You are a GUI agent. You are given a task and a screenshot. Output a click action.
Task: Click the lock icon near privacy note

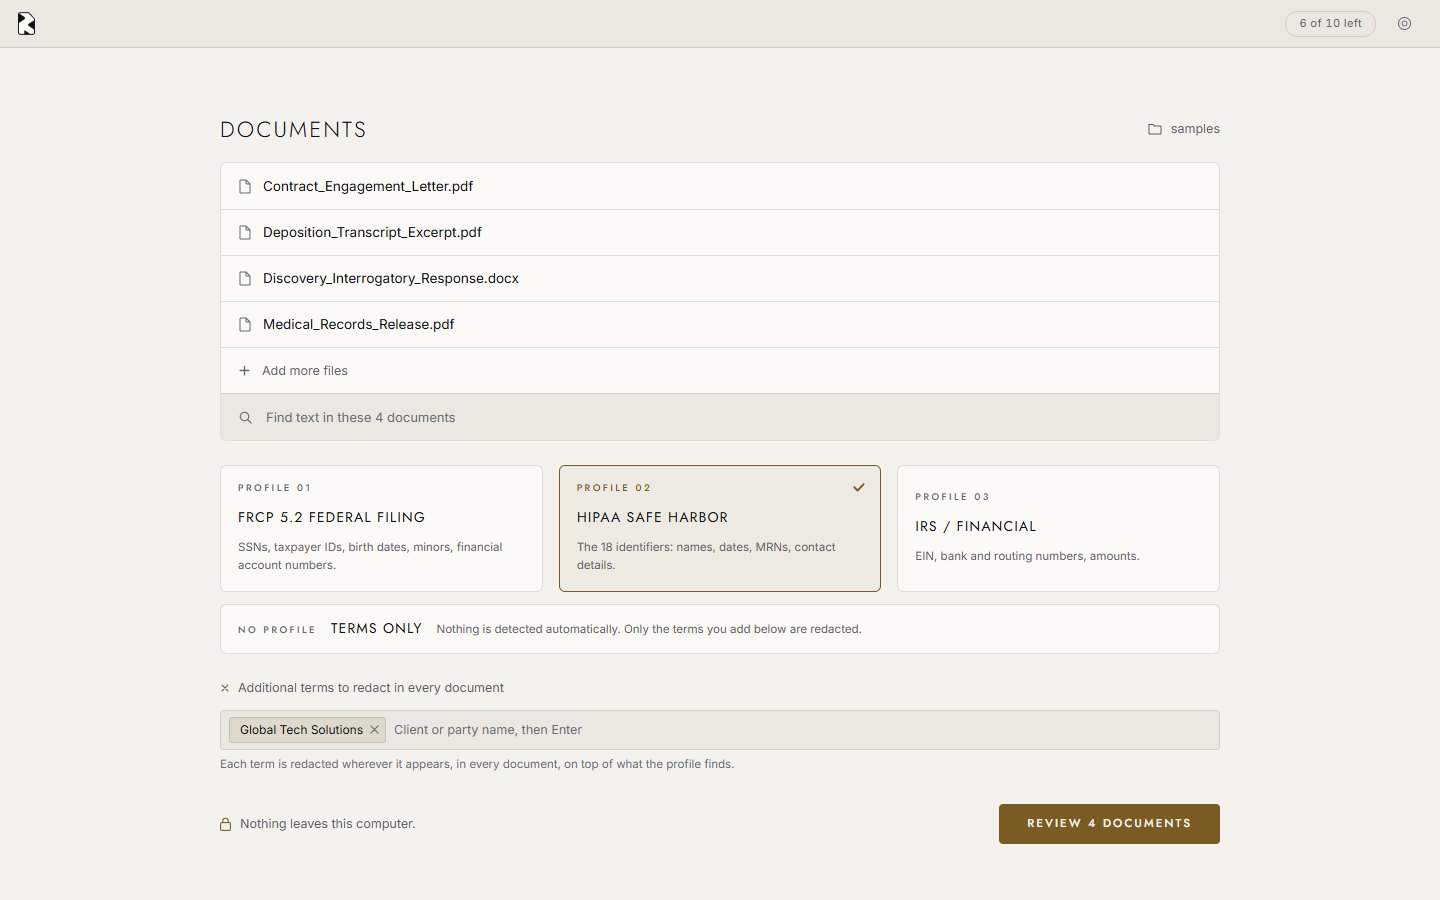226,824
